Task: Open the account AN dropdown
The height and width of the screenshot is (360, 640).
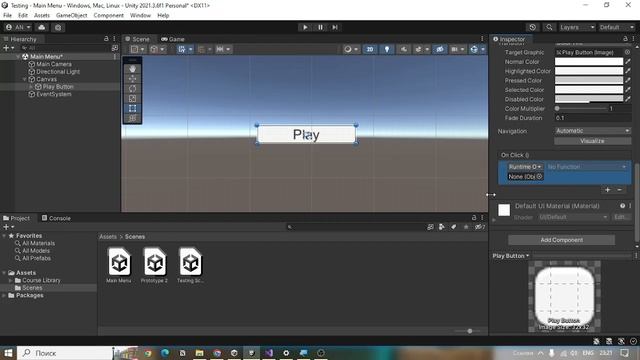Action: pos(18,27)
